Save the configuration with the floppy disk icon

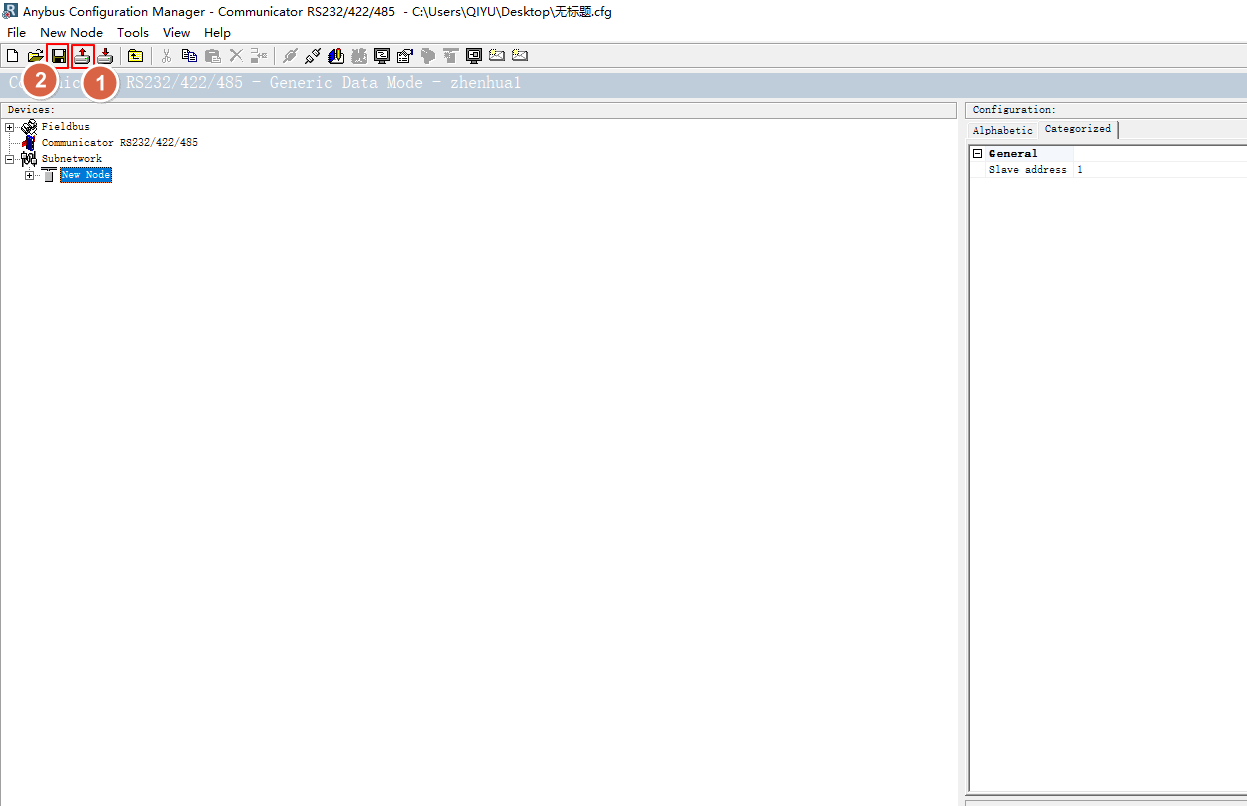pos(59,56)
